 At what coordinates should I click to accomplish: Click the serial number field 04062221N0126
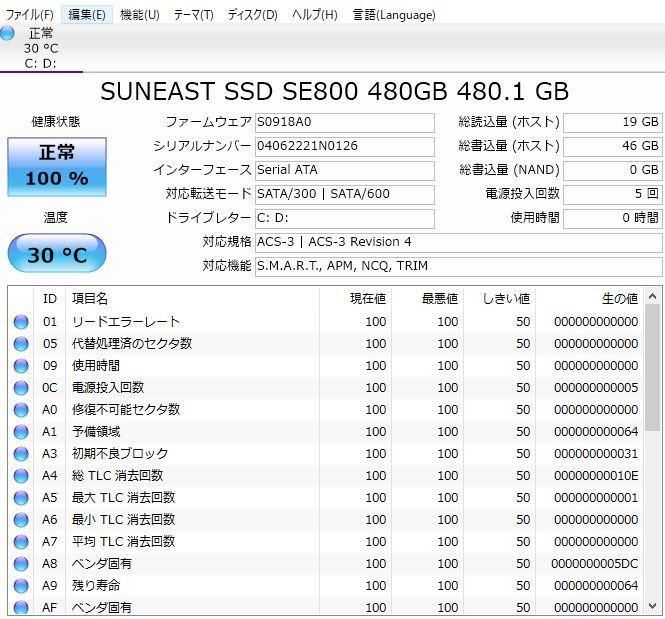tap(344, 146)
